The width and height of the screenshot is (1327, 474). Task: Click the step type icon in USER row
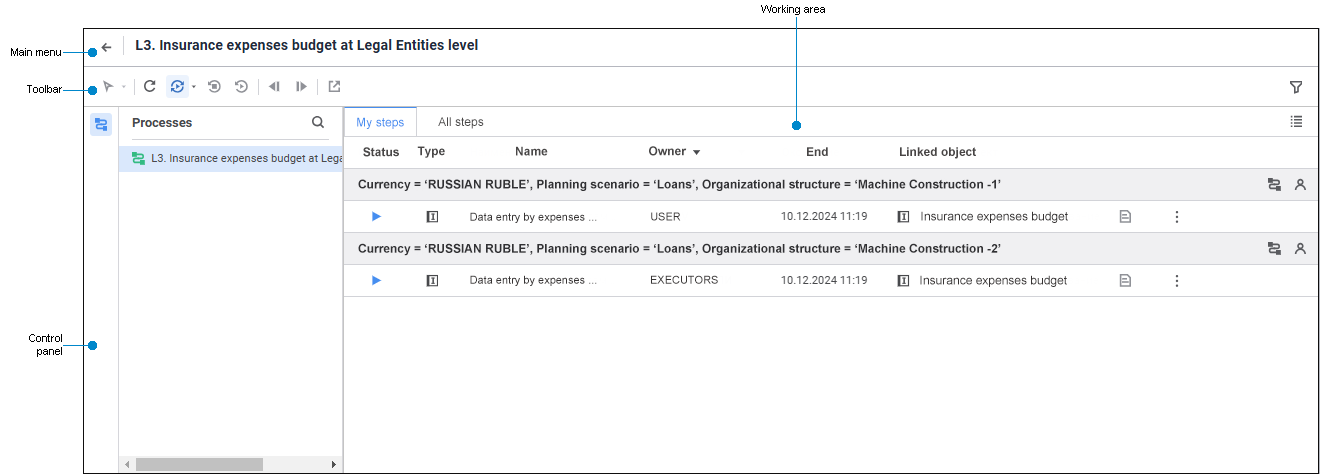[x=432, y=216]
